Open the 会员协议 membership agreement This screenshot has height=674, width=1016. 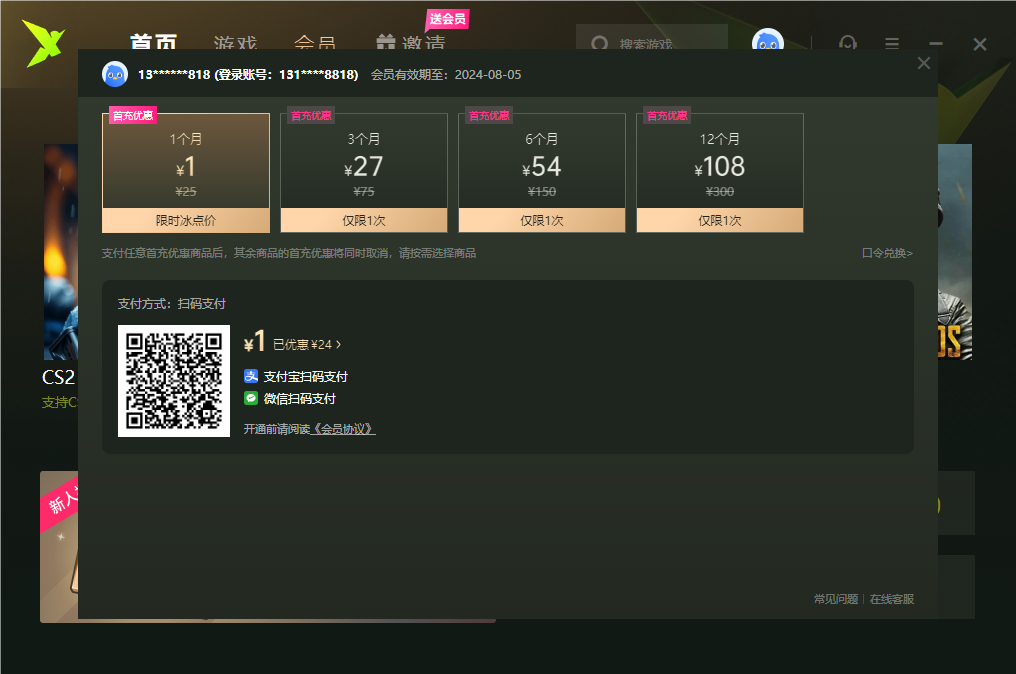click(x=343, y=429)
